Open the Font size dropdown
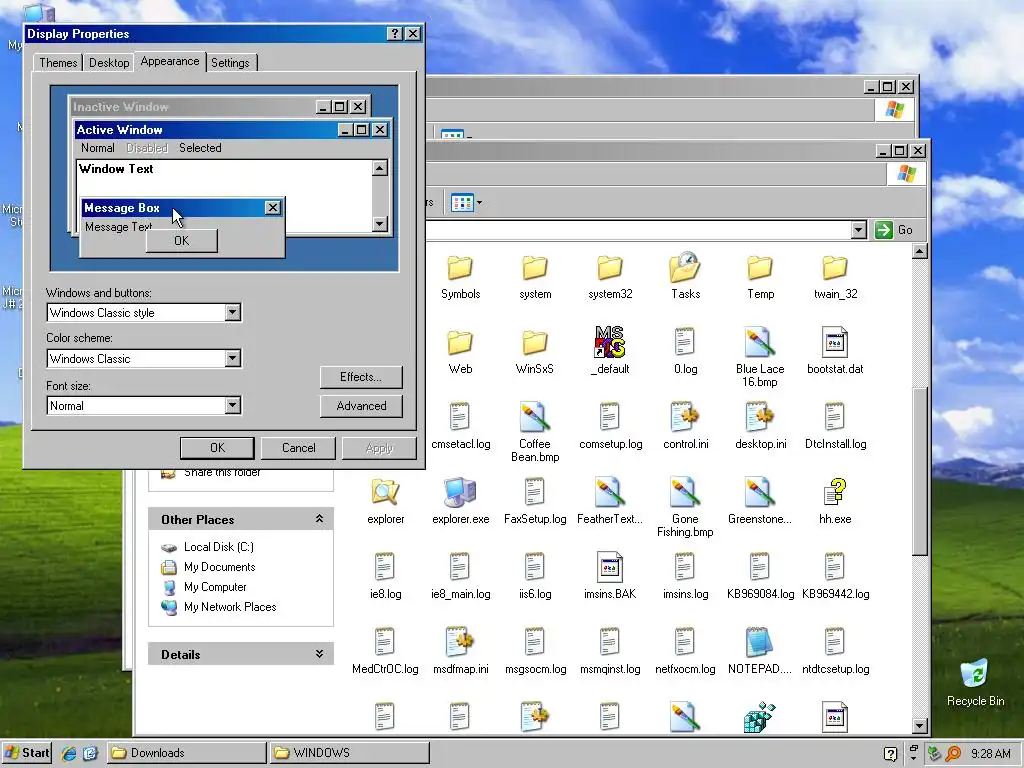Screen dimensions: 1024x768 pyautogui.click(x=233, y=406)
